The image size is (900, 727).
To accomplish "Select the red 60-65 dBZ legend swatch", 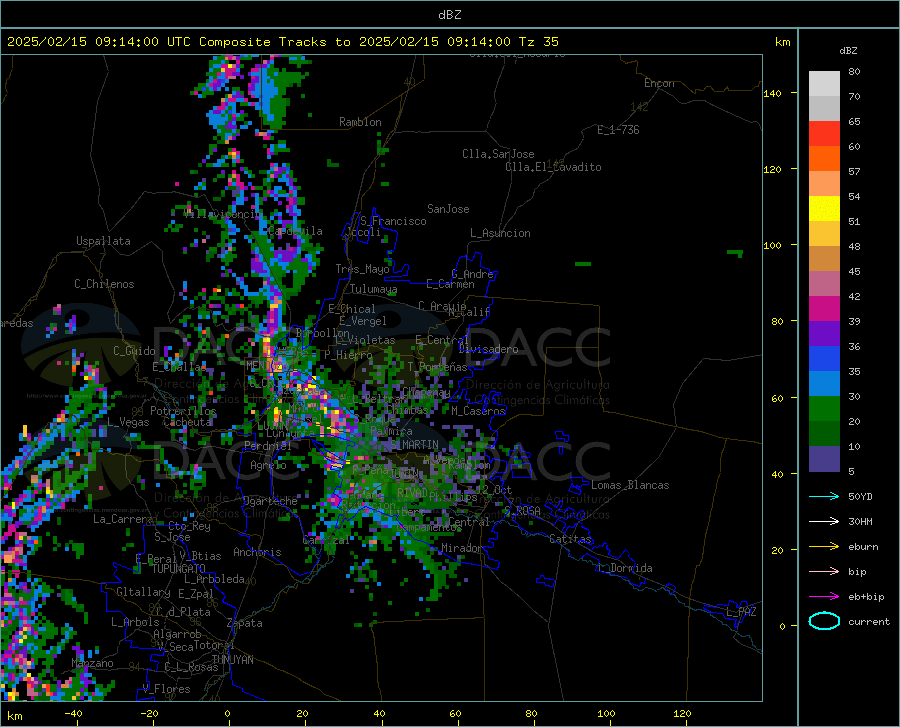I will tap(824, 134).
